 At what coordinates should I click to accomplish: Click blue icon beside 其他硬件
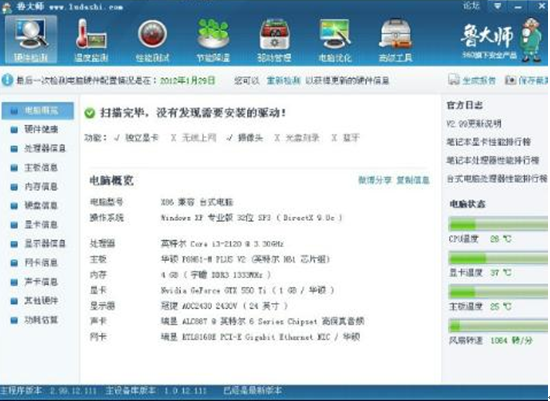[14, 301]
